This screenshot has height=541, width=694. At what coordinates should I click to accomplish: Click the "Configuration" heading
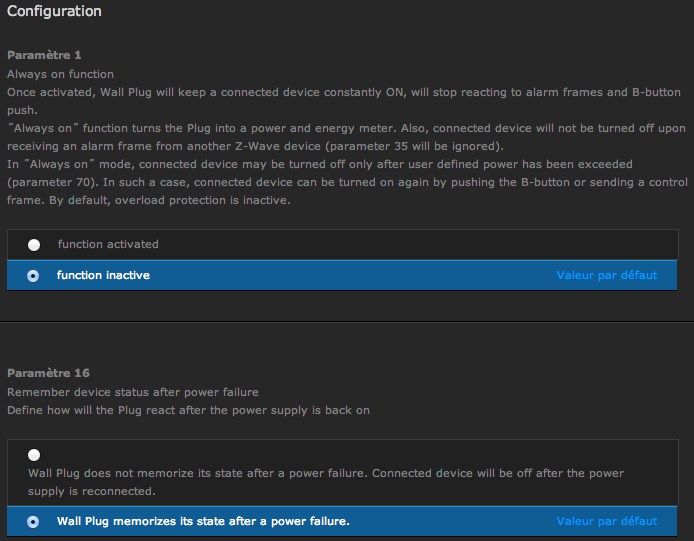point(54,12)
